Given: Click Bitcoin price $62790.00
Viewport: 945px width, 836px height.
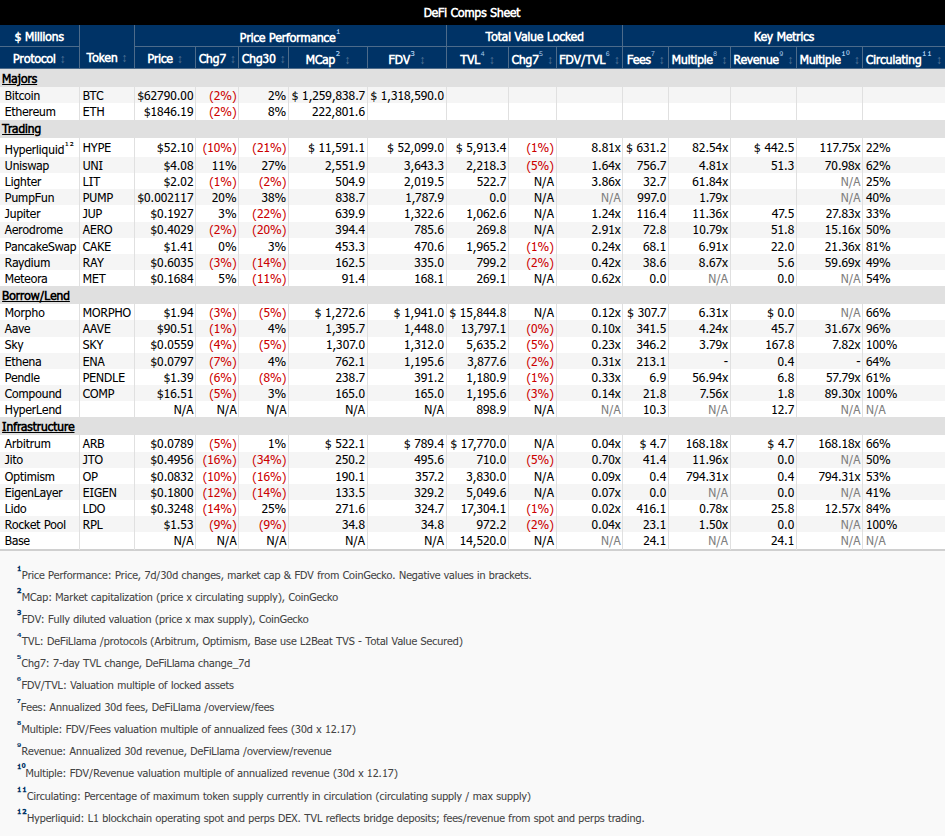Looking at the screenshot, I should click(x=166, y=96).
